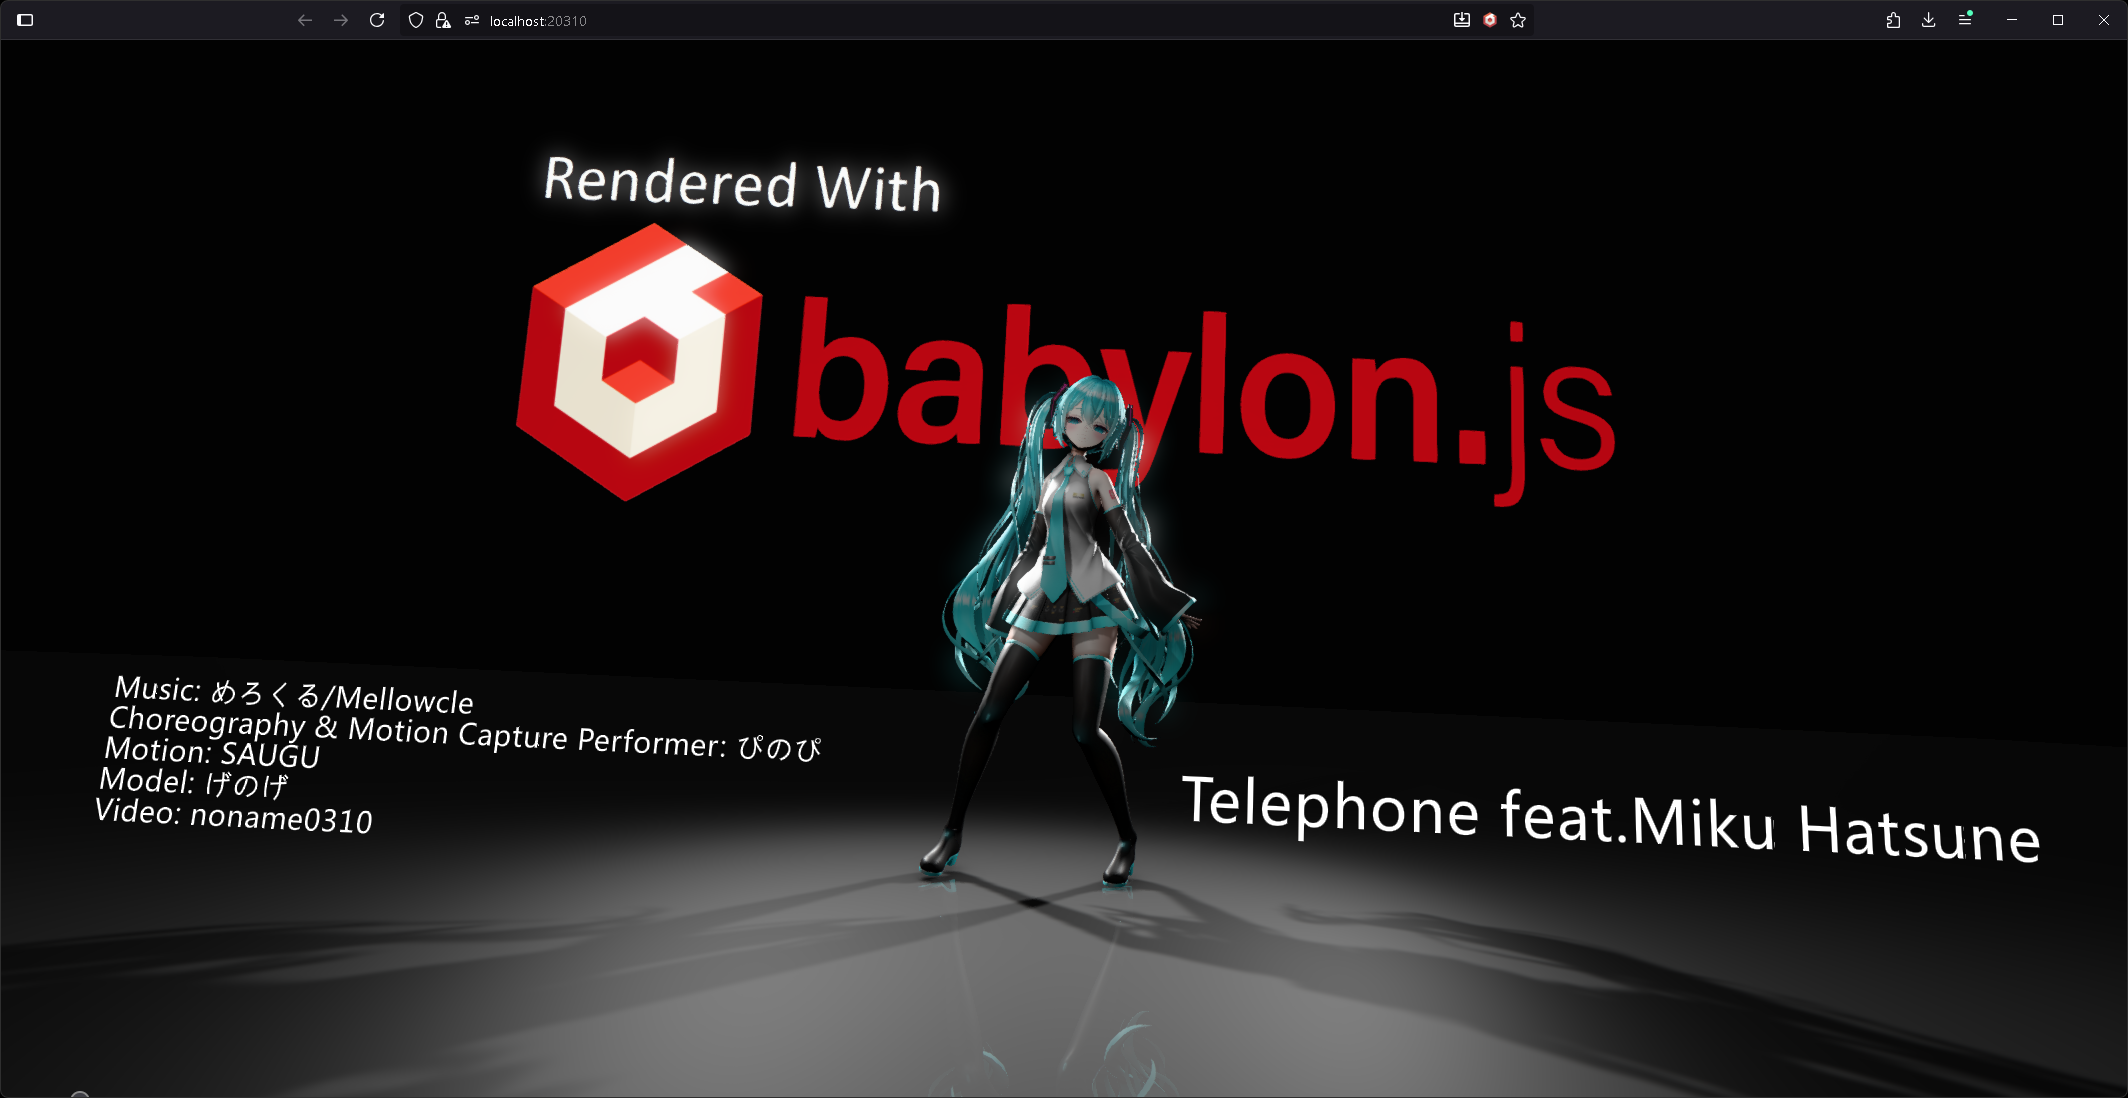Bookmark this page with star

[1518, 20]
